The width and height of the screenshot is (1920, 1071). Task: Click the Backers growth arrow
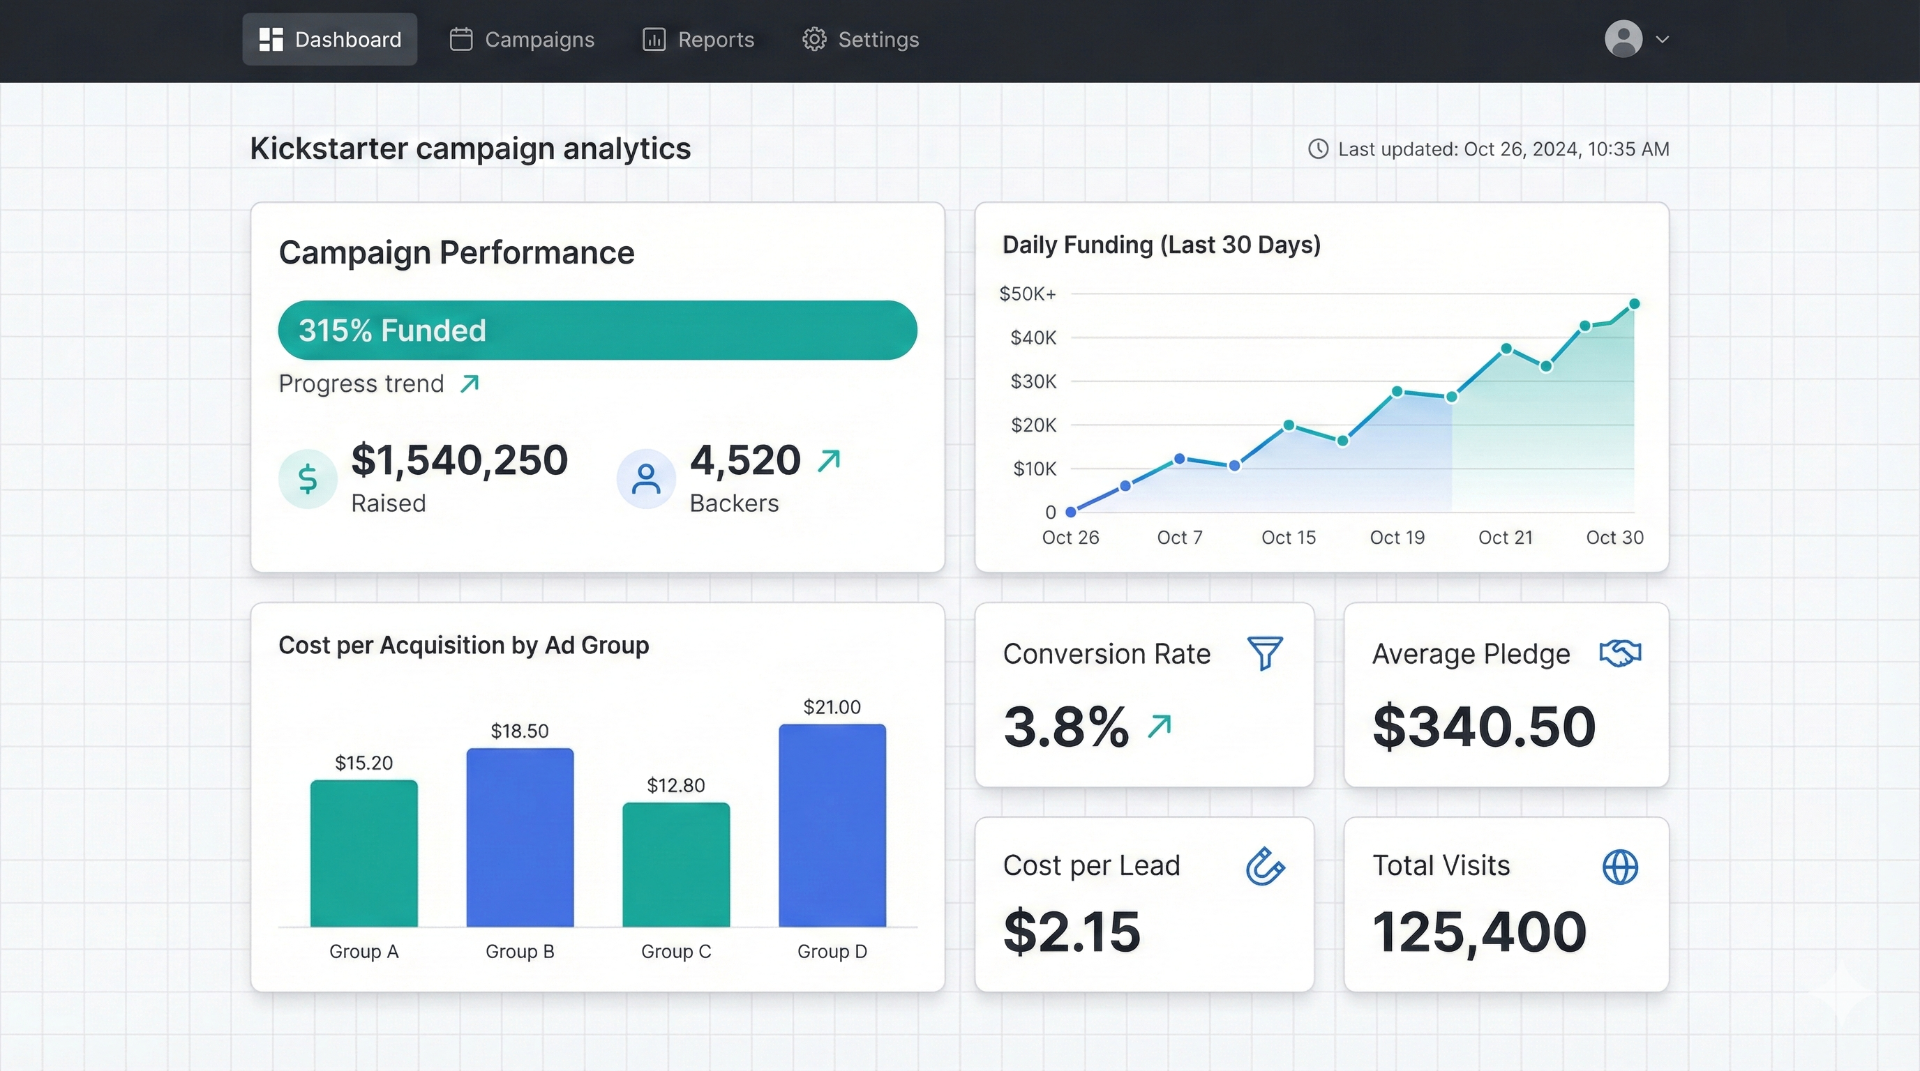pyautogui.click(x=829, y=459)
